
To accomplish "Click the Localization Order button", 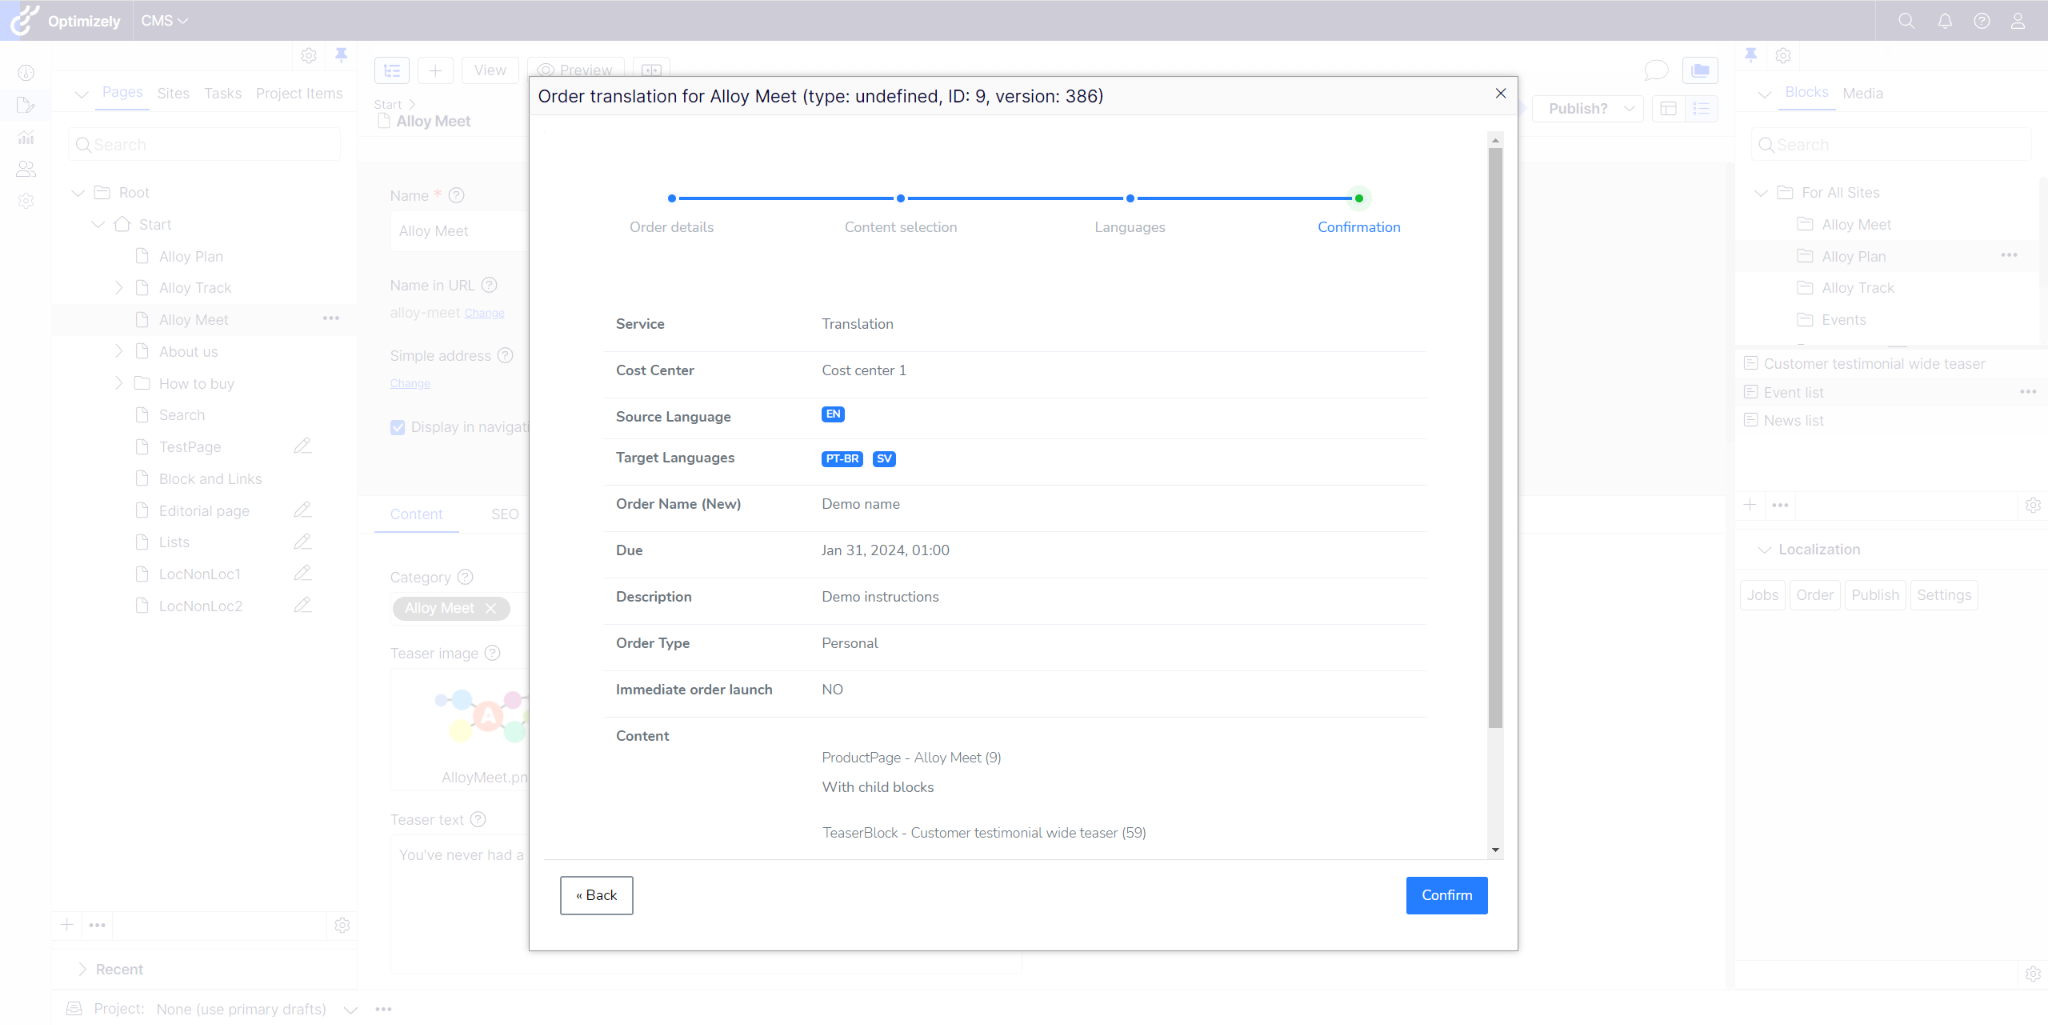I will pos(1814,595).
